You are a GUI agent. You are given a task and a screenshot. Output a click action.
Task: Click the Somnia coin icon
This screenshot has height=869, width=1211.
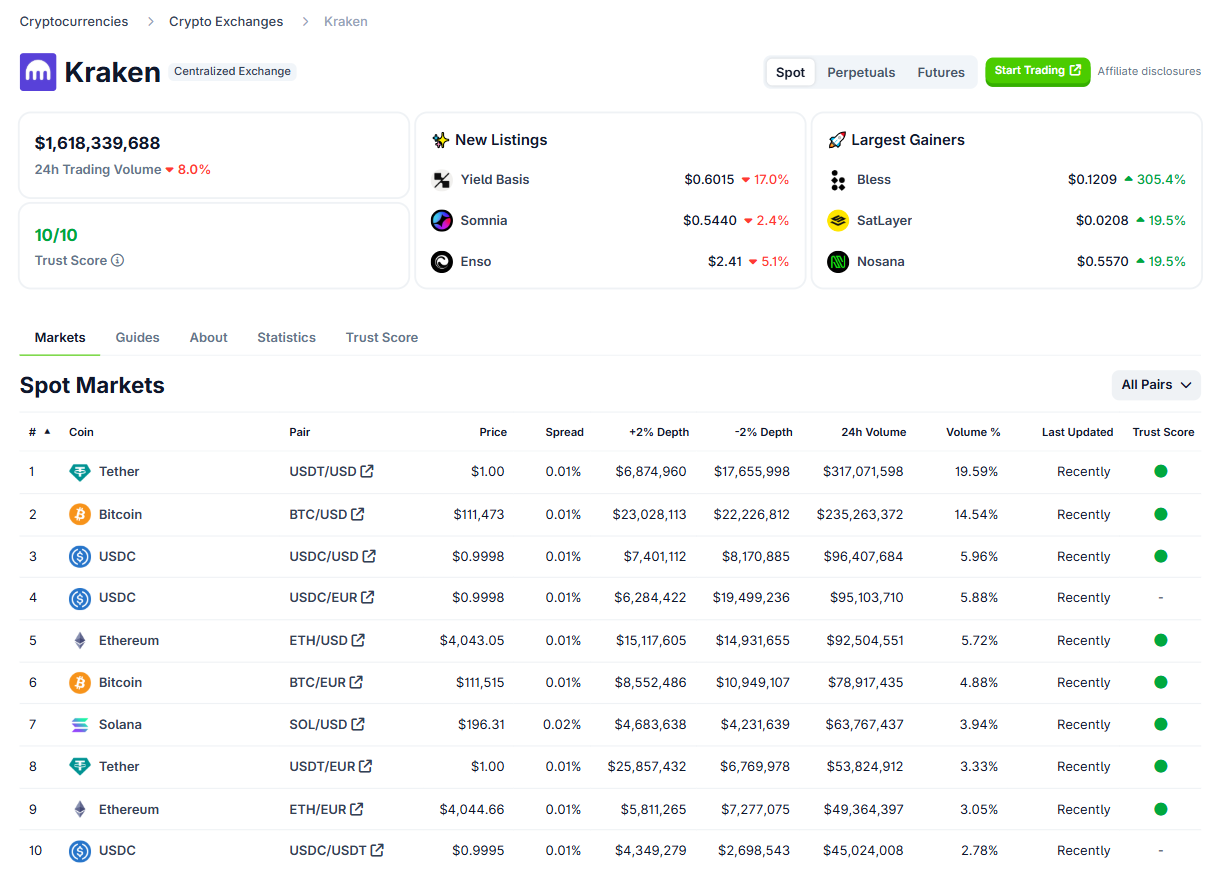(x=441, y=221)
